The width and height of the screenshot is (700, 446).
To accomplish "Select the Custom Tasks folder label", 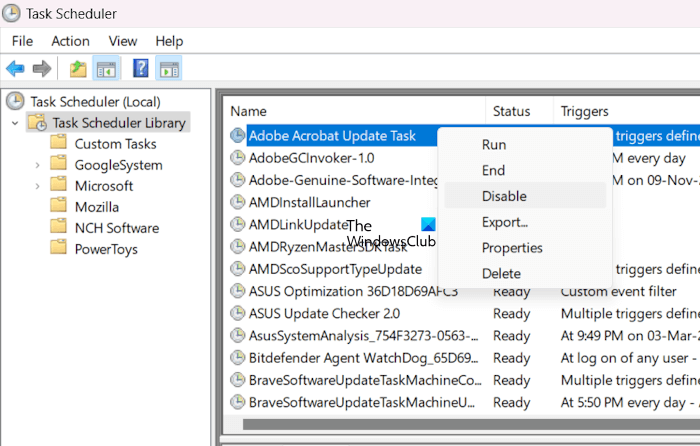I will tap(116, 144).
